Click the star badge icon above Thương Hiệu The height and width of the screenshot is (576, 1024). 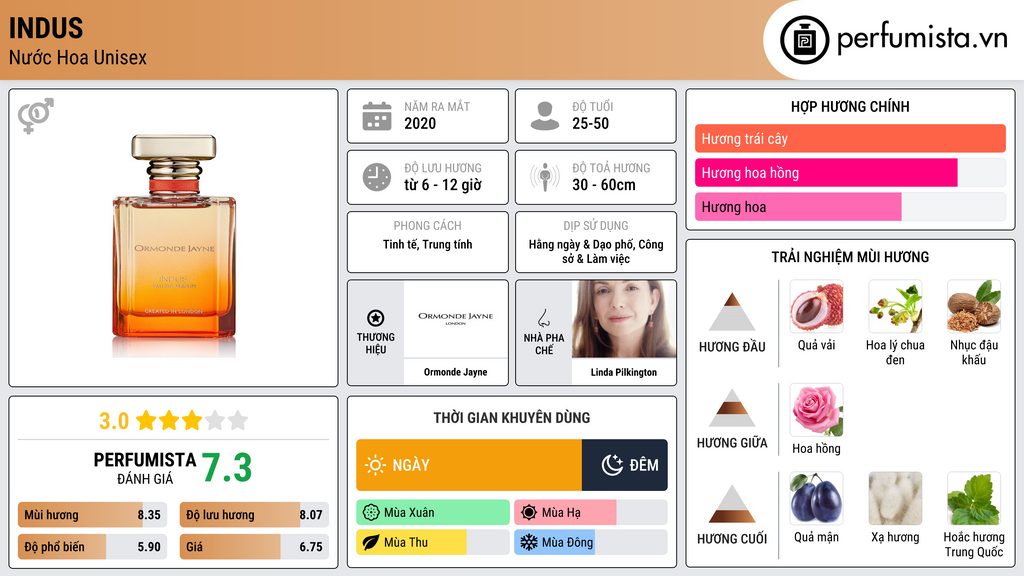point(376,318)
